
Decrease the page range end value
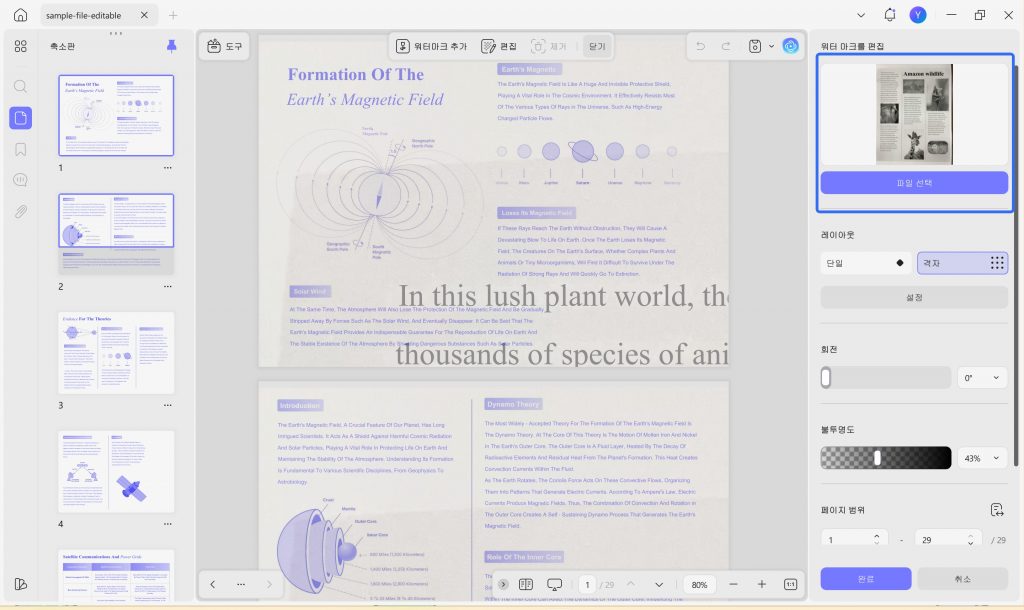[970, 543]
